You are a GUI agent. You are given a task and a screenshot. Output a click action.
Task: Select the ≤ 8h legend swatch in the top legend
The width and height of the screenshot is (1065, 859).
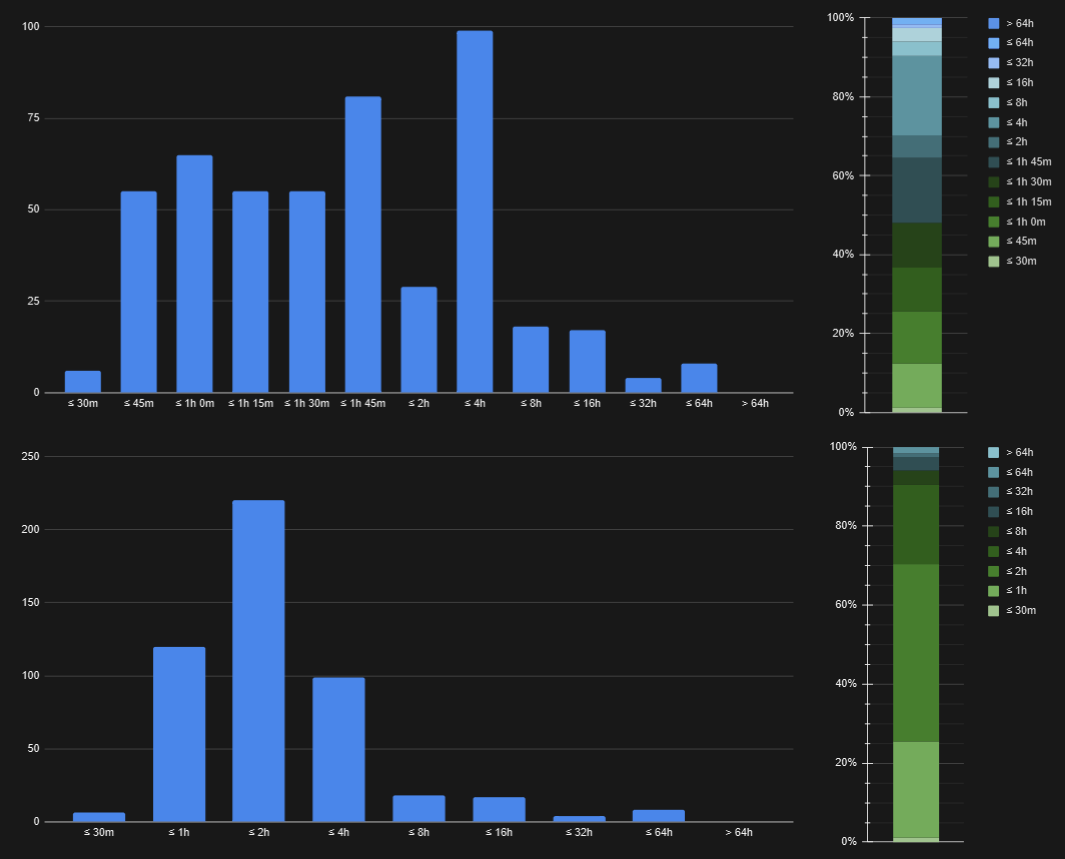(994, 103)
